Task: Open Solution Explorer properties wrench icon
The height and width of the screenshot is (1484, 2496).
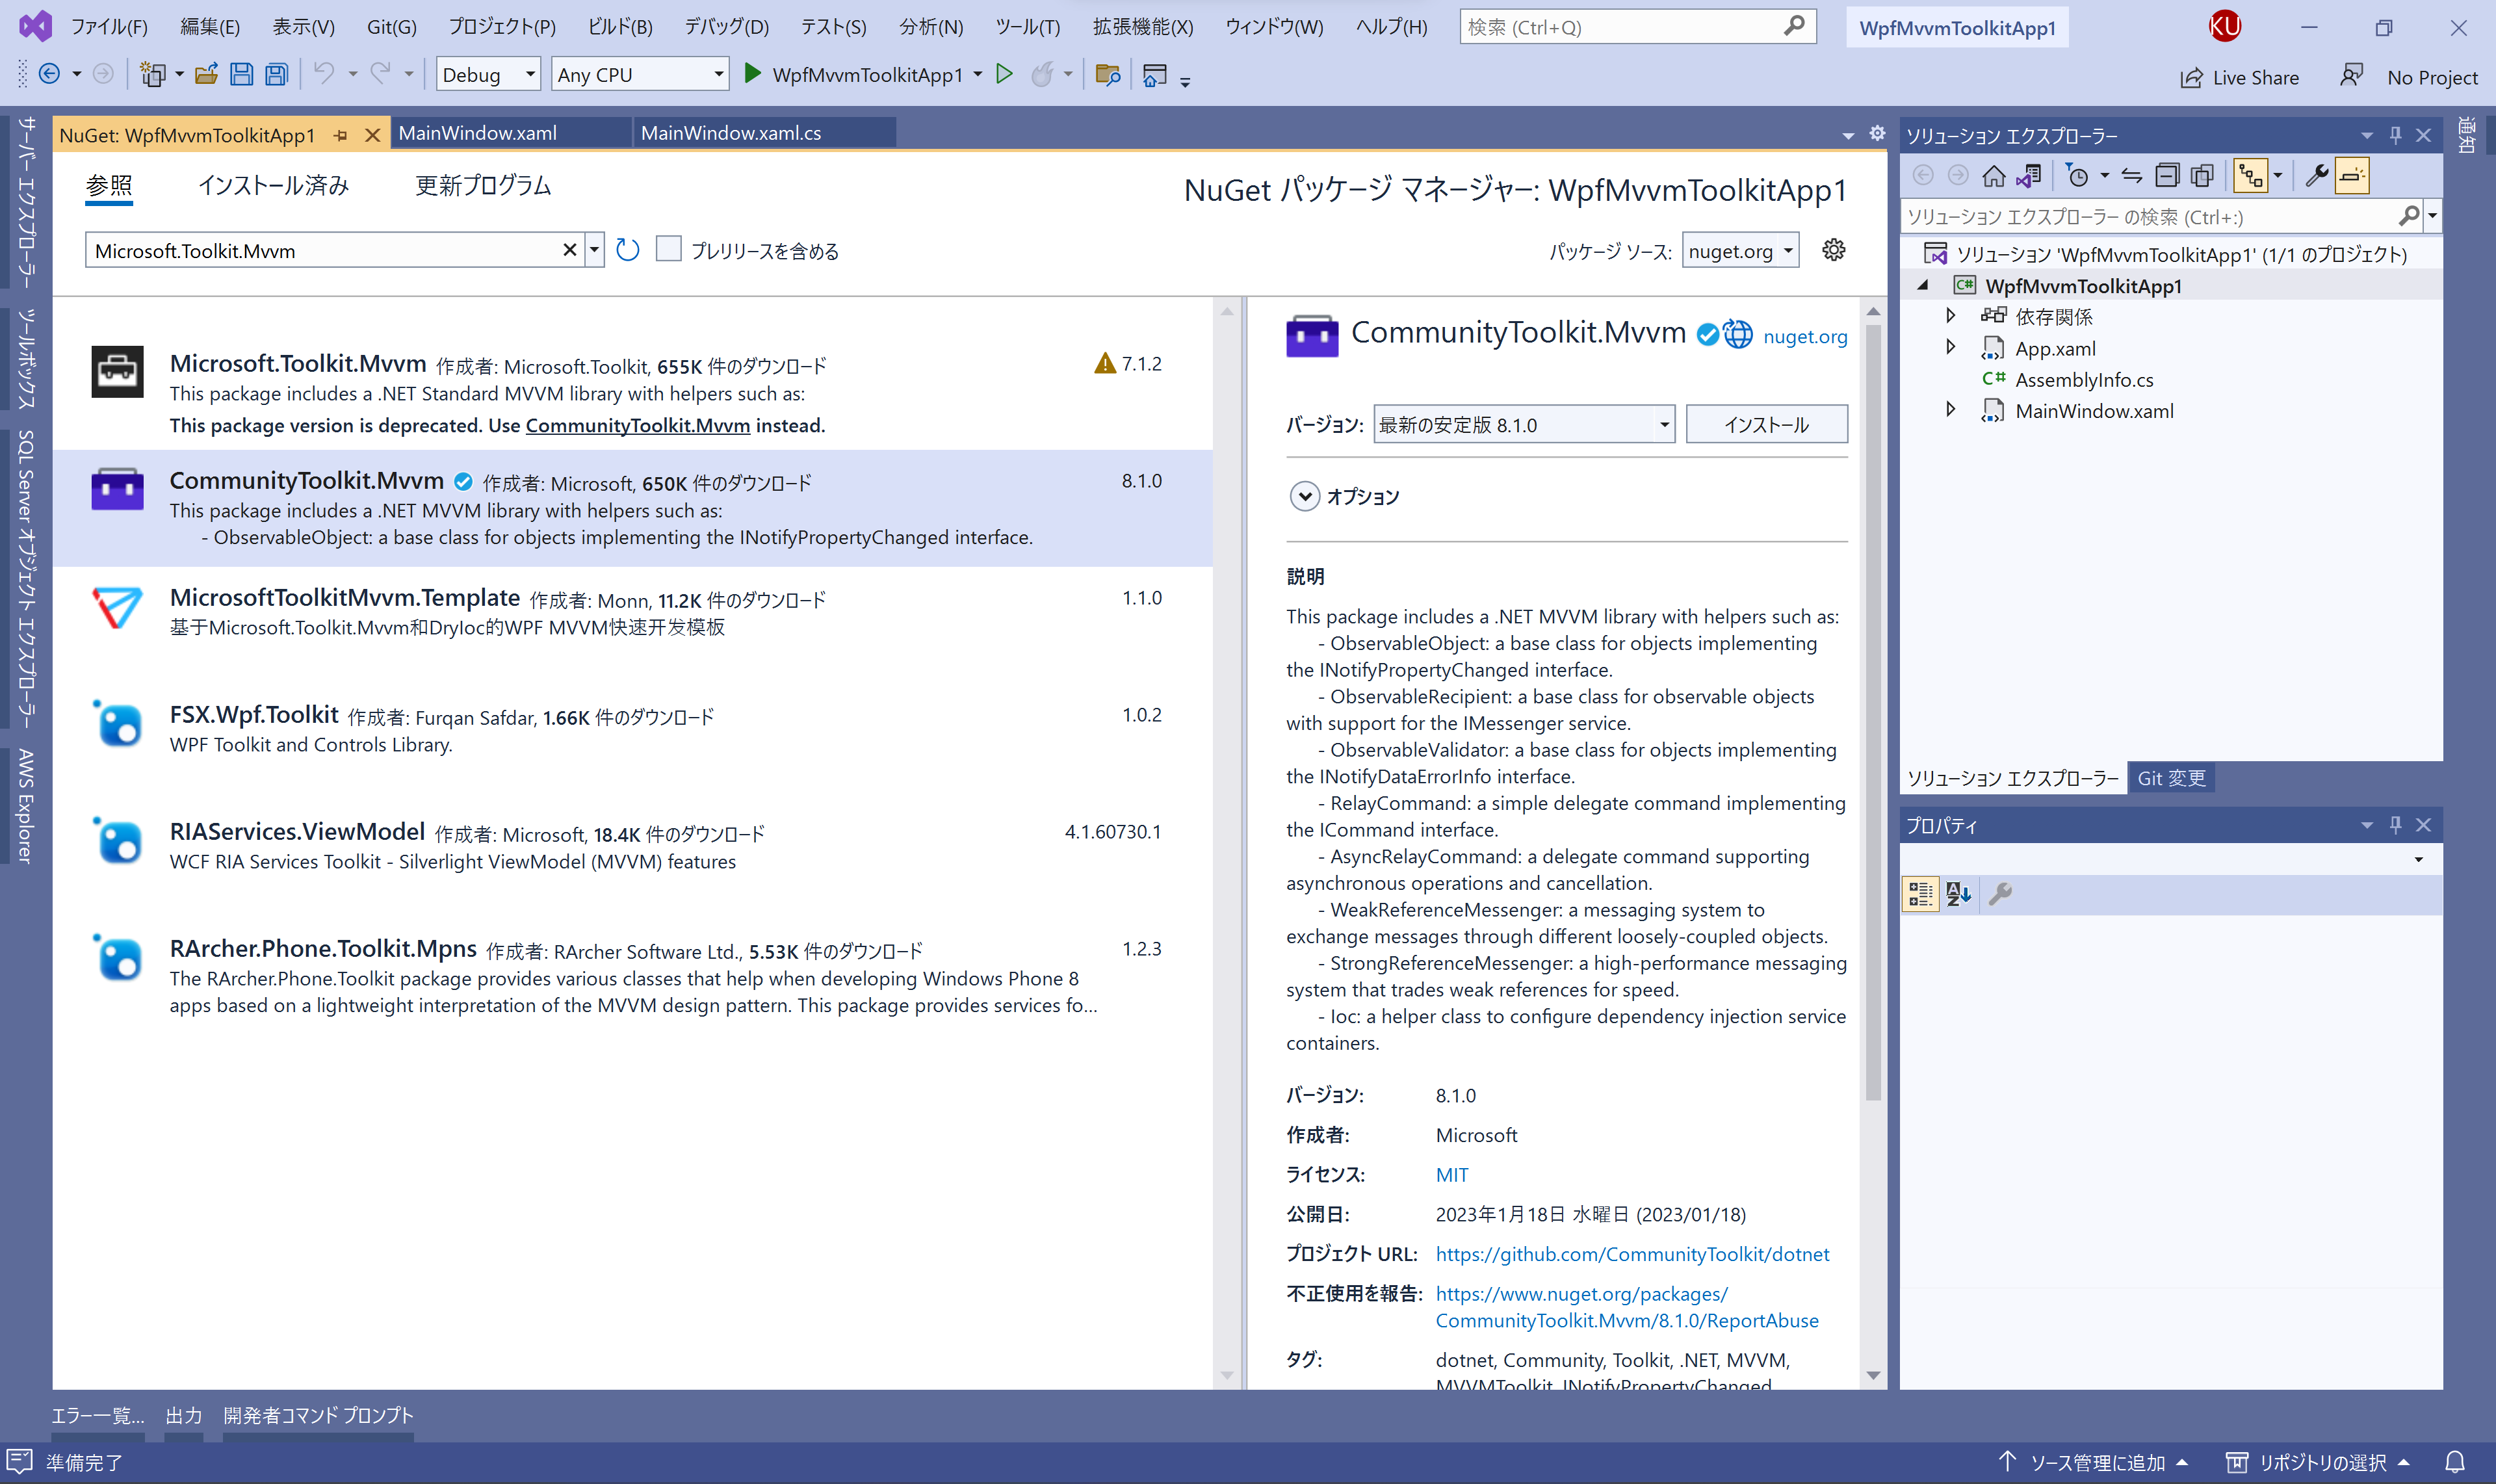Action: 2316,176
